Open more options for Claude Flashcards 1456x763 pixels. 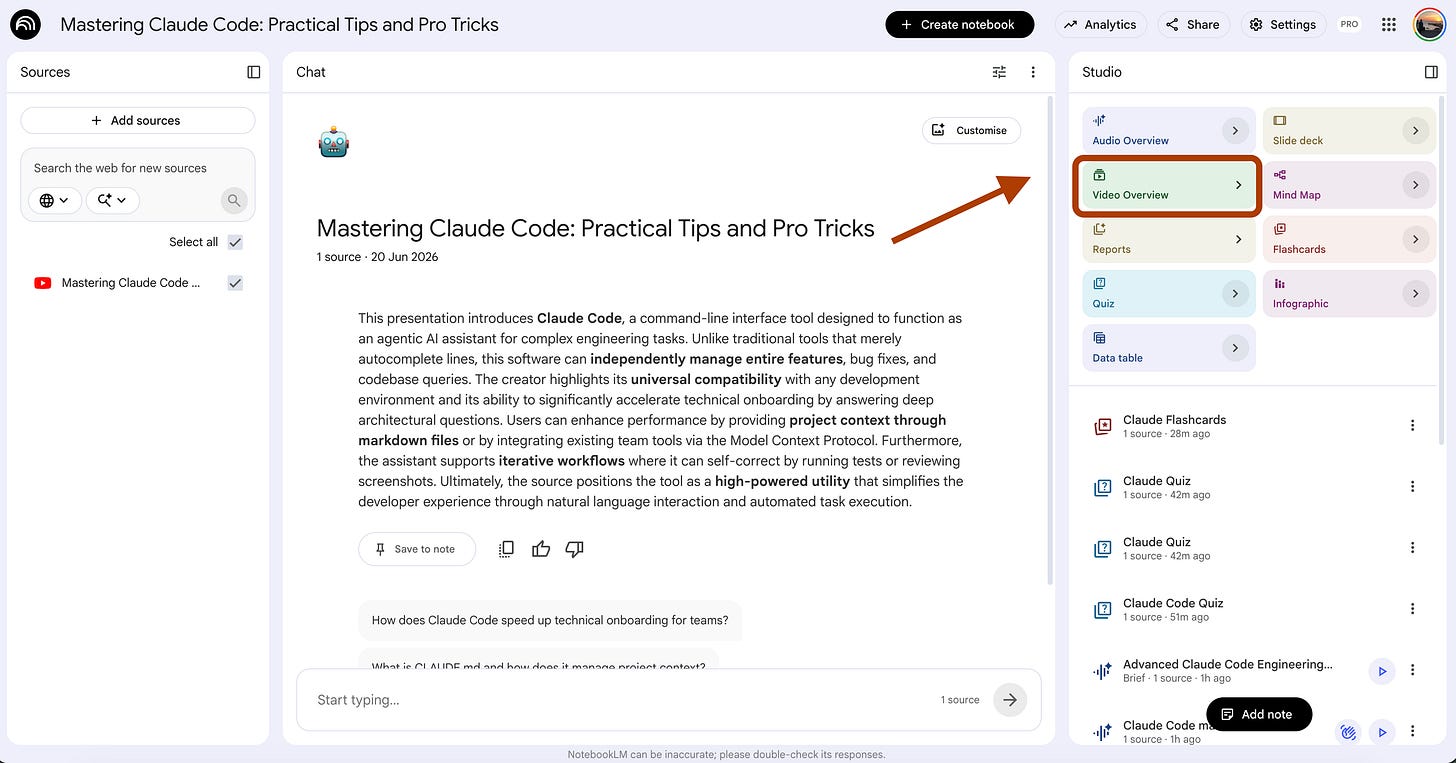(1413, 426)
